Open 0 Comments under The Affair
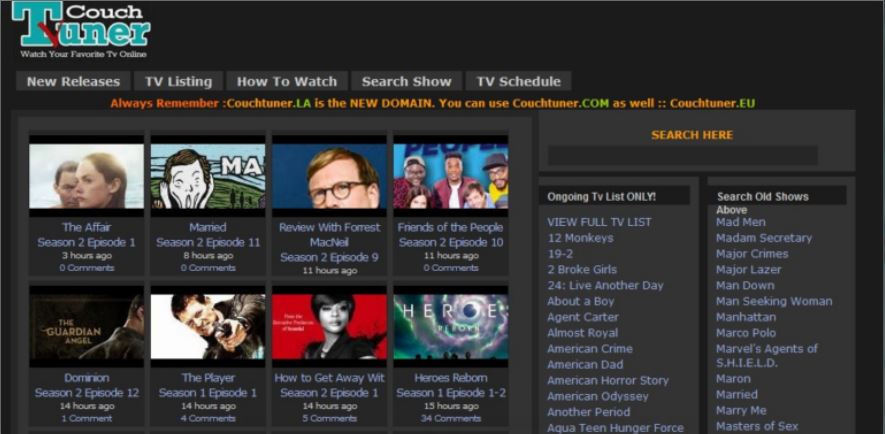The width and height of the screenshot is (885, 434). tap(86, 268)
